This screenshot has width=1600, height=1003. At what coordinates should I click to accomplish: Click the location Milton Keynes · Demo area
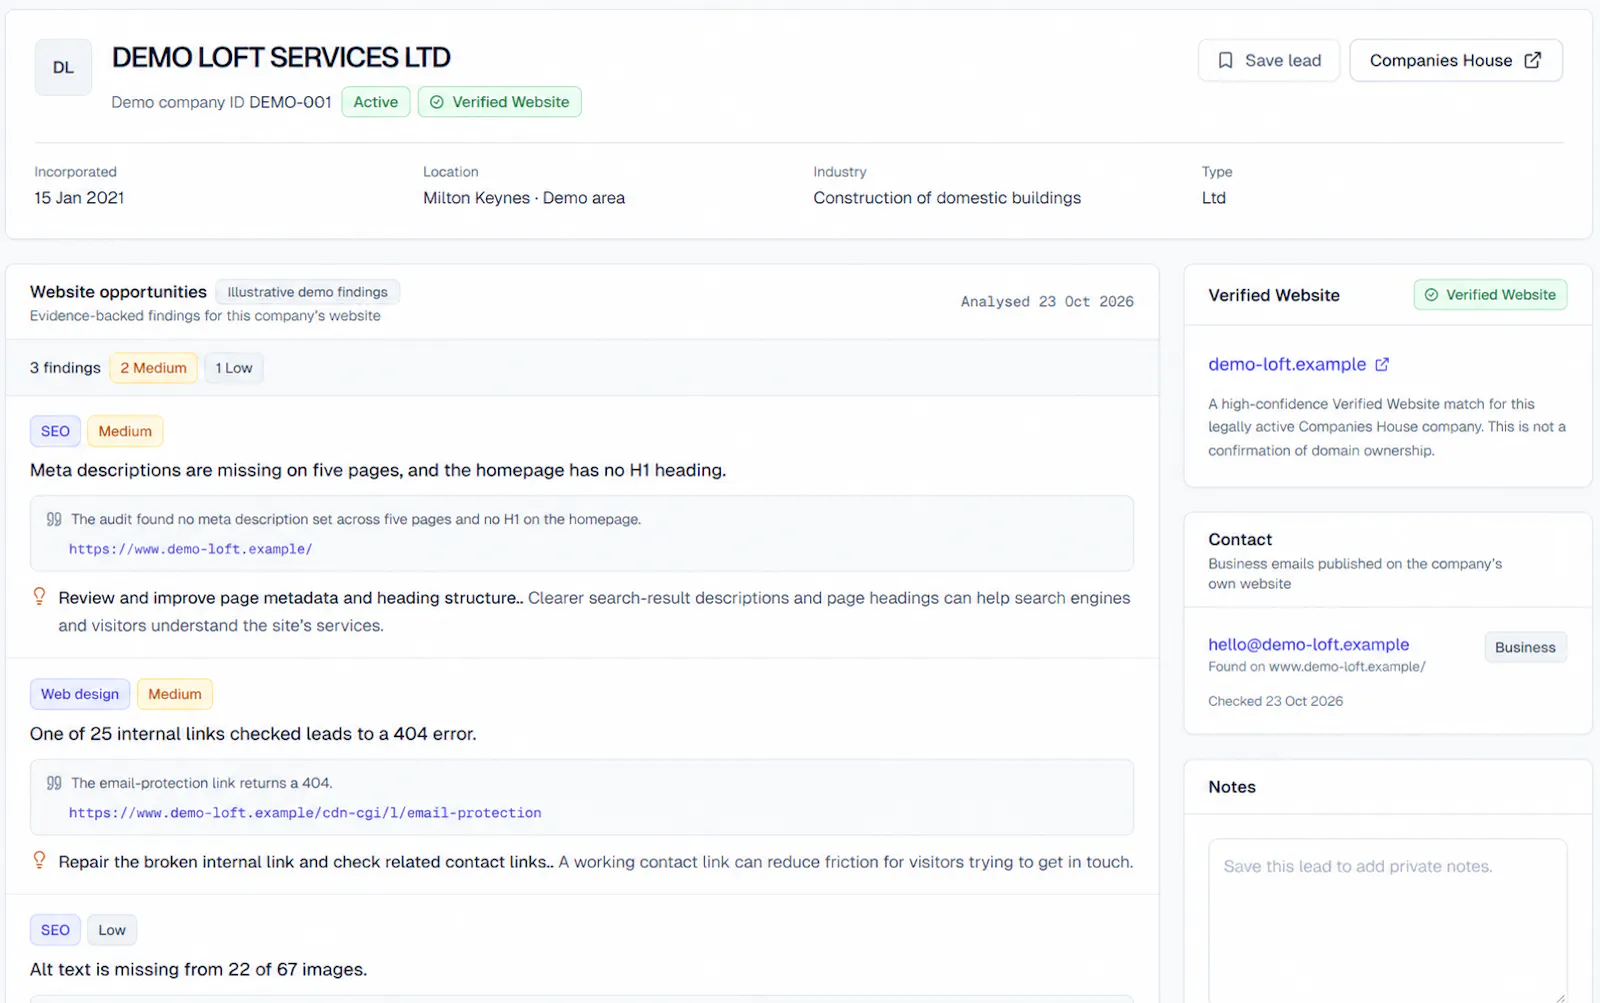524,198
